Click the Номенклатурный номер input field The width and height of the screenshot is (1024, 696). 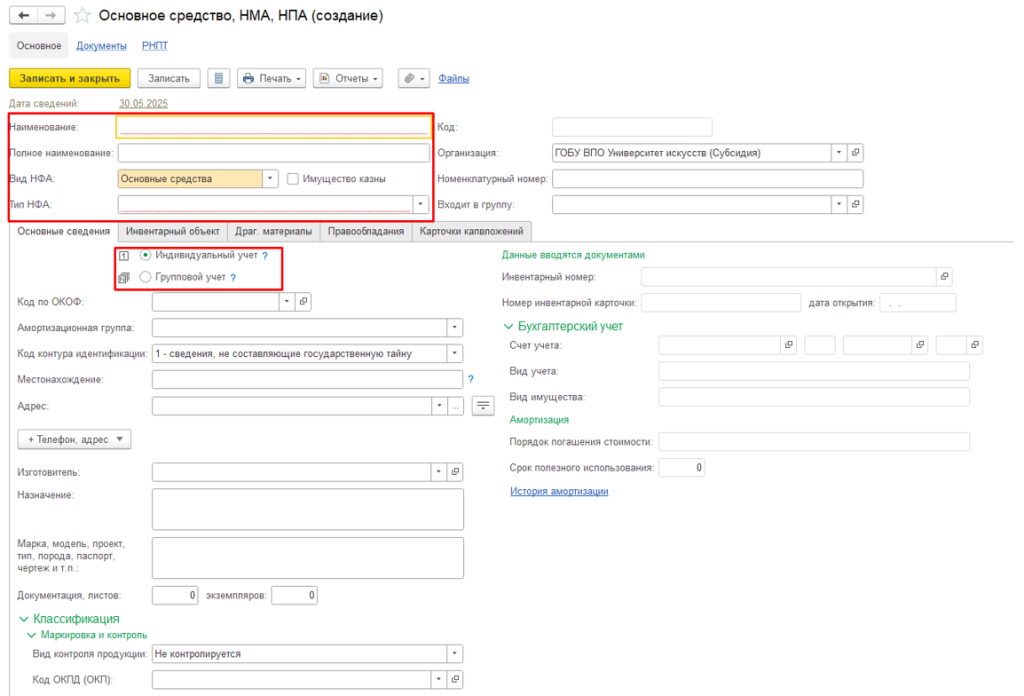(708, 179)
